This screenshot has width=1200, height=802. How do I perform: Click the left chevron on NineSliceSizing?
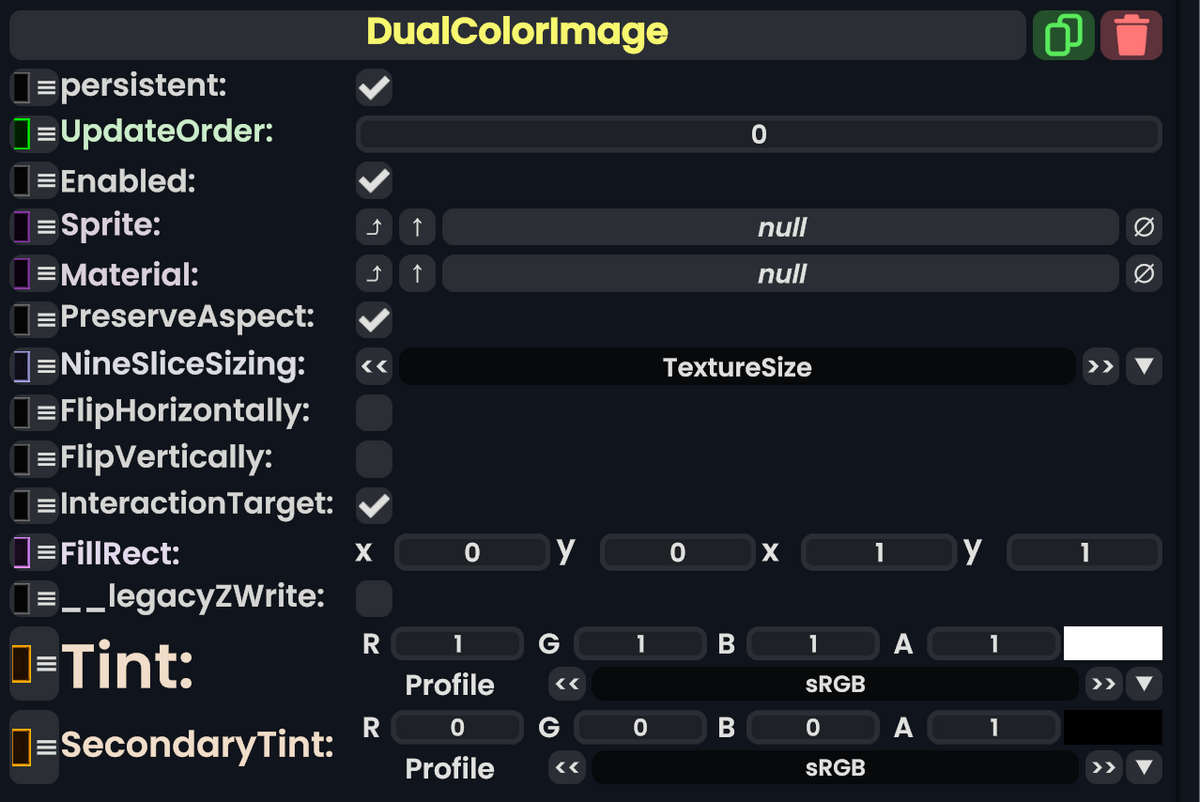pos(373,366)
